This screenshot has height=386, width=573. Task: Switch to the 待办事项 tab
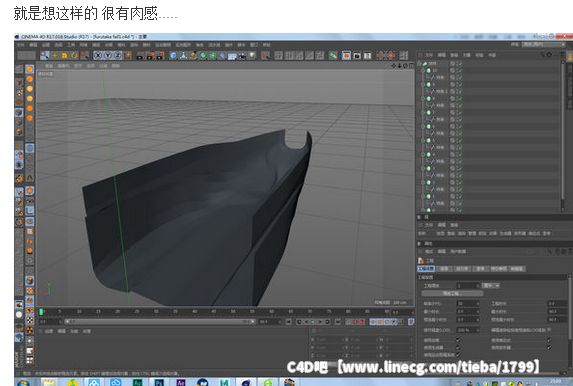[498, 269]
